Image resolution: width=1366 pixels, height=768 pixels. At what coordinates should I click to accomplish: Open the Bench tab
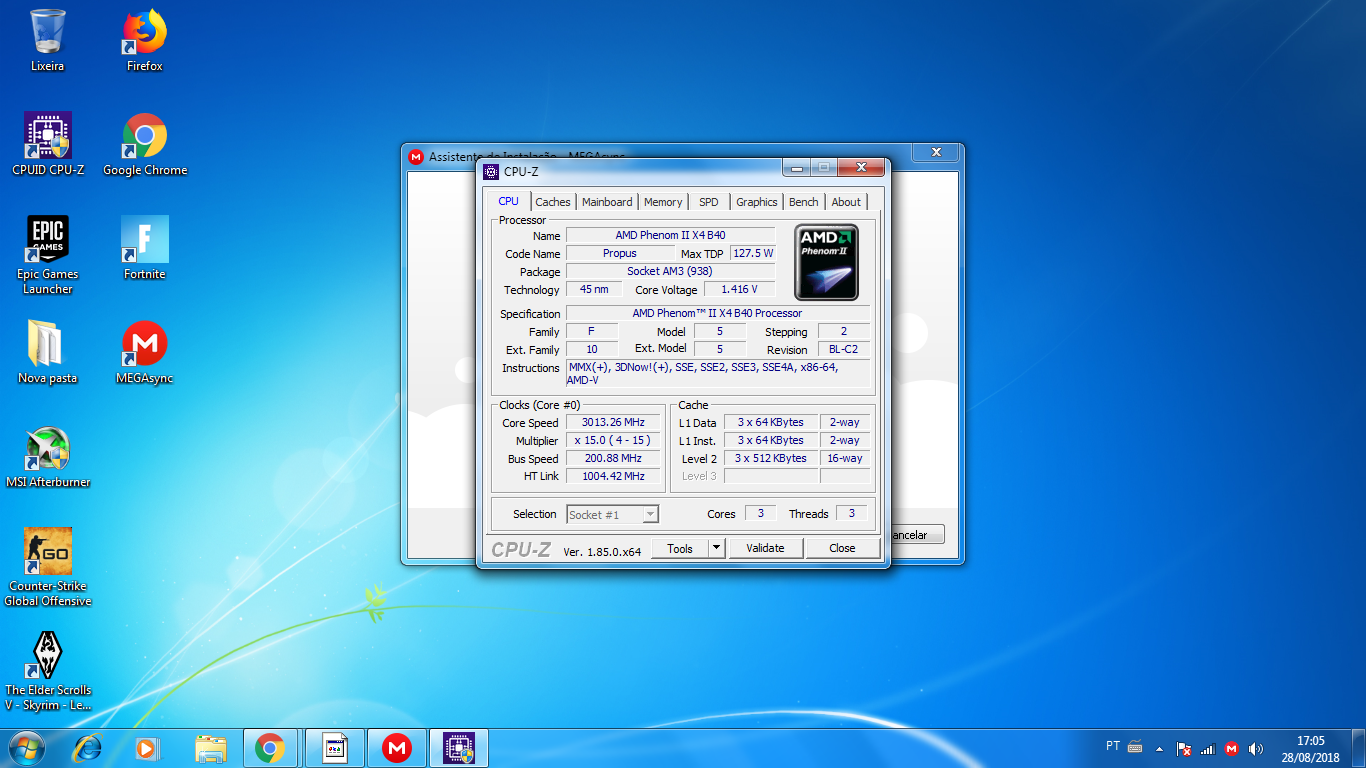pyautogui.click(x=804, y=202)
